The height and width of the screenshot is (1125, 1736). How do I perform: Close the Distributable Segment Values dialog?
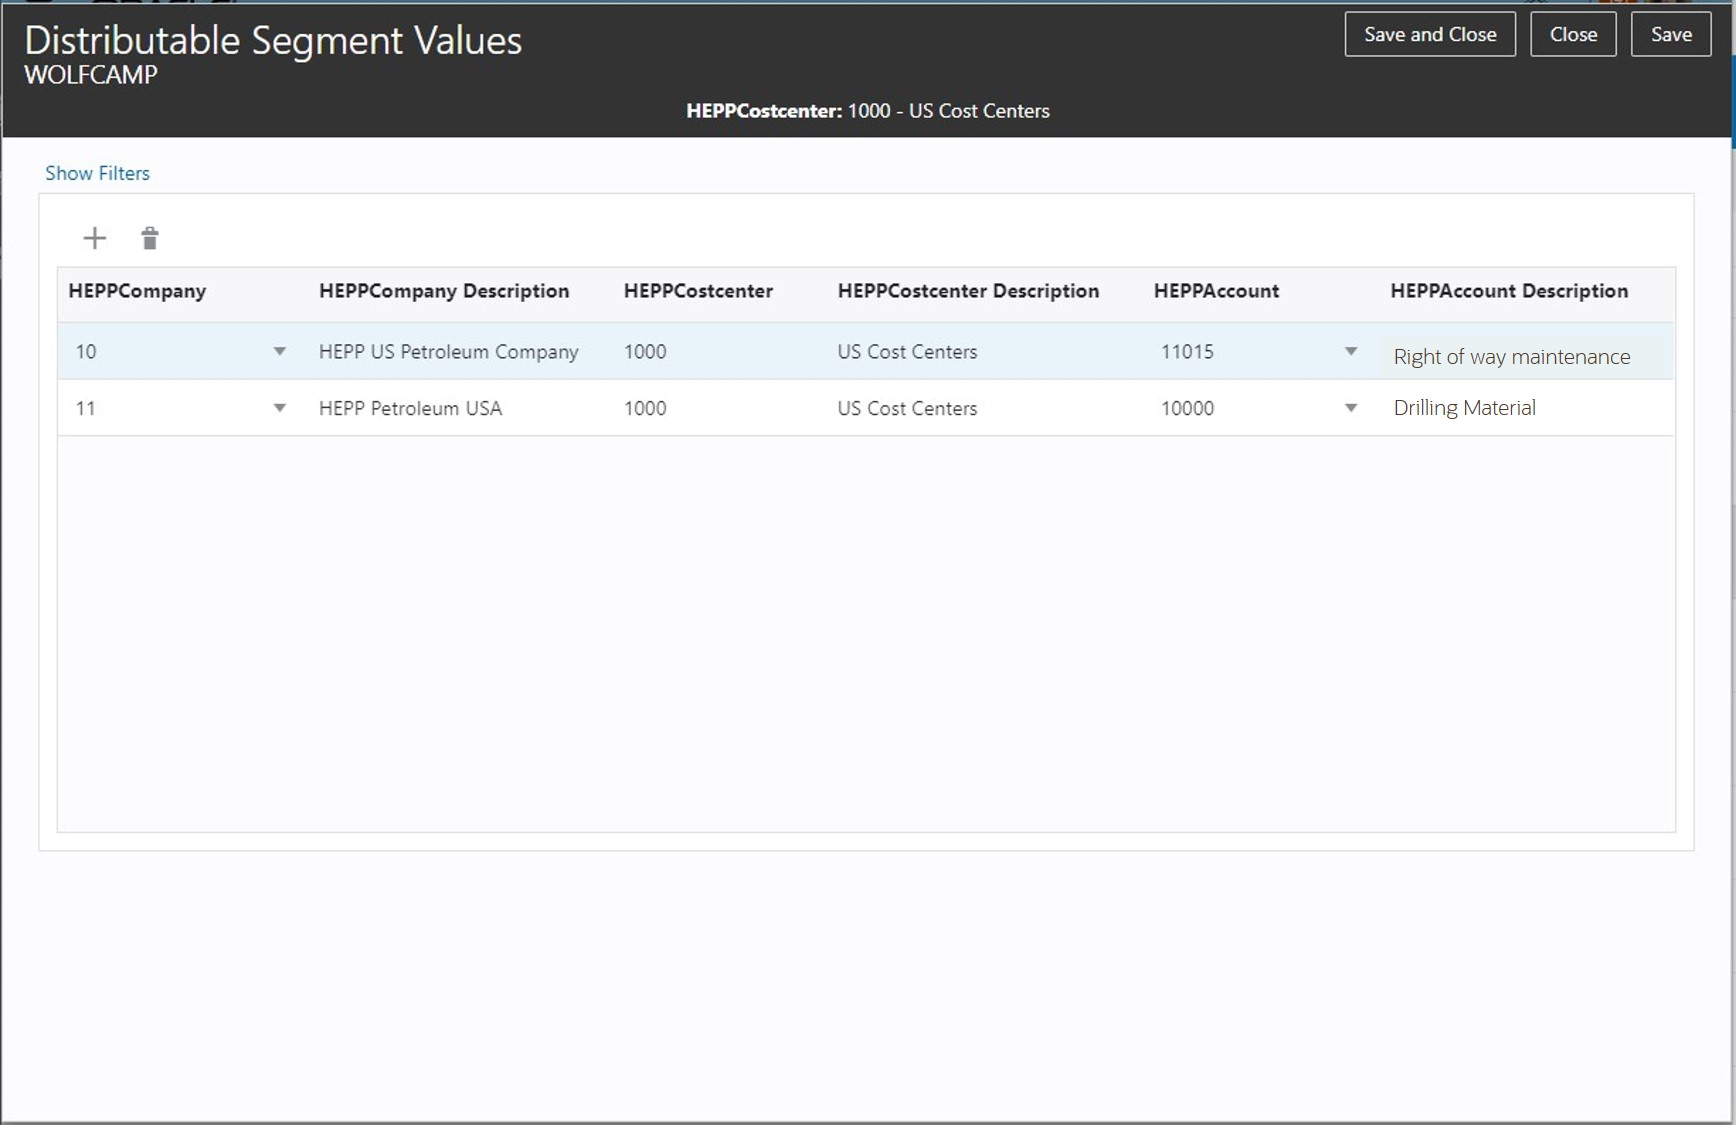(x=1573, y=34)
